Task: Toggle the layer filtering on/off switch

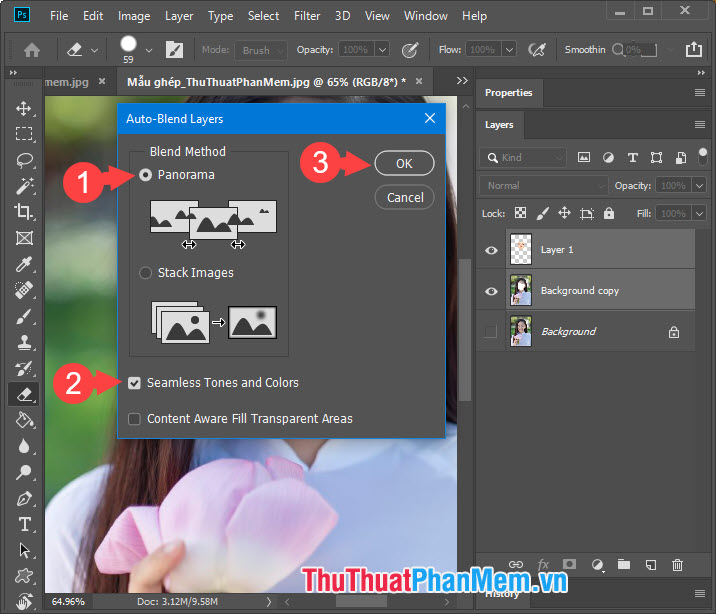Action: [703, 157]
